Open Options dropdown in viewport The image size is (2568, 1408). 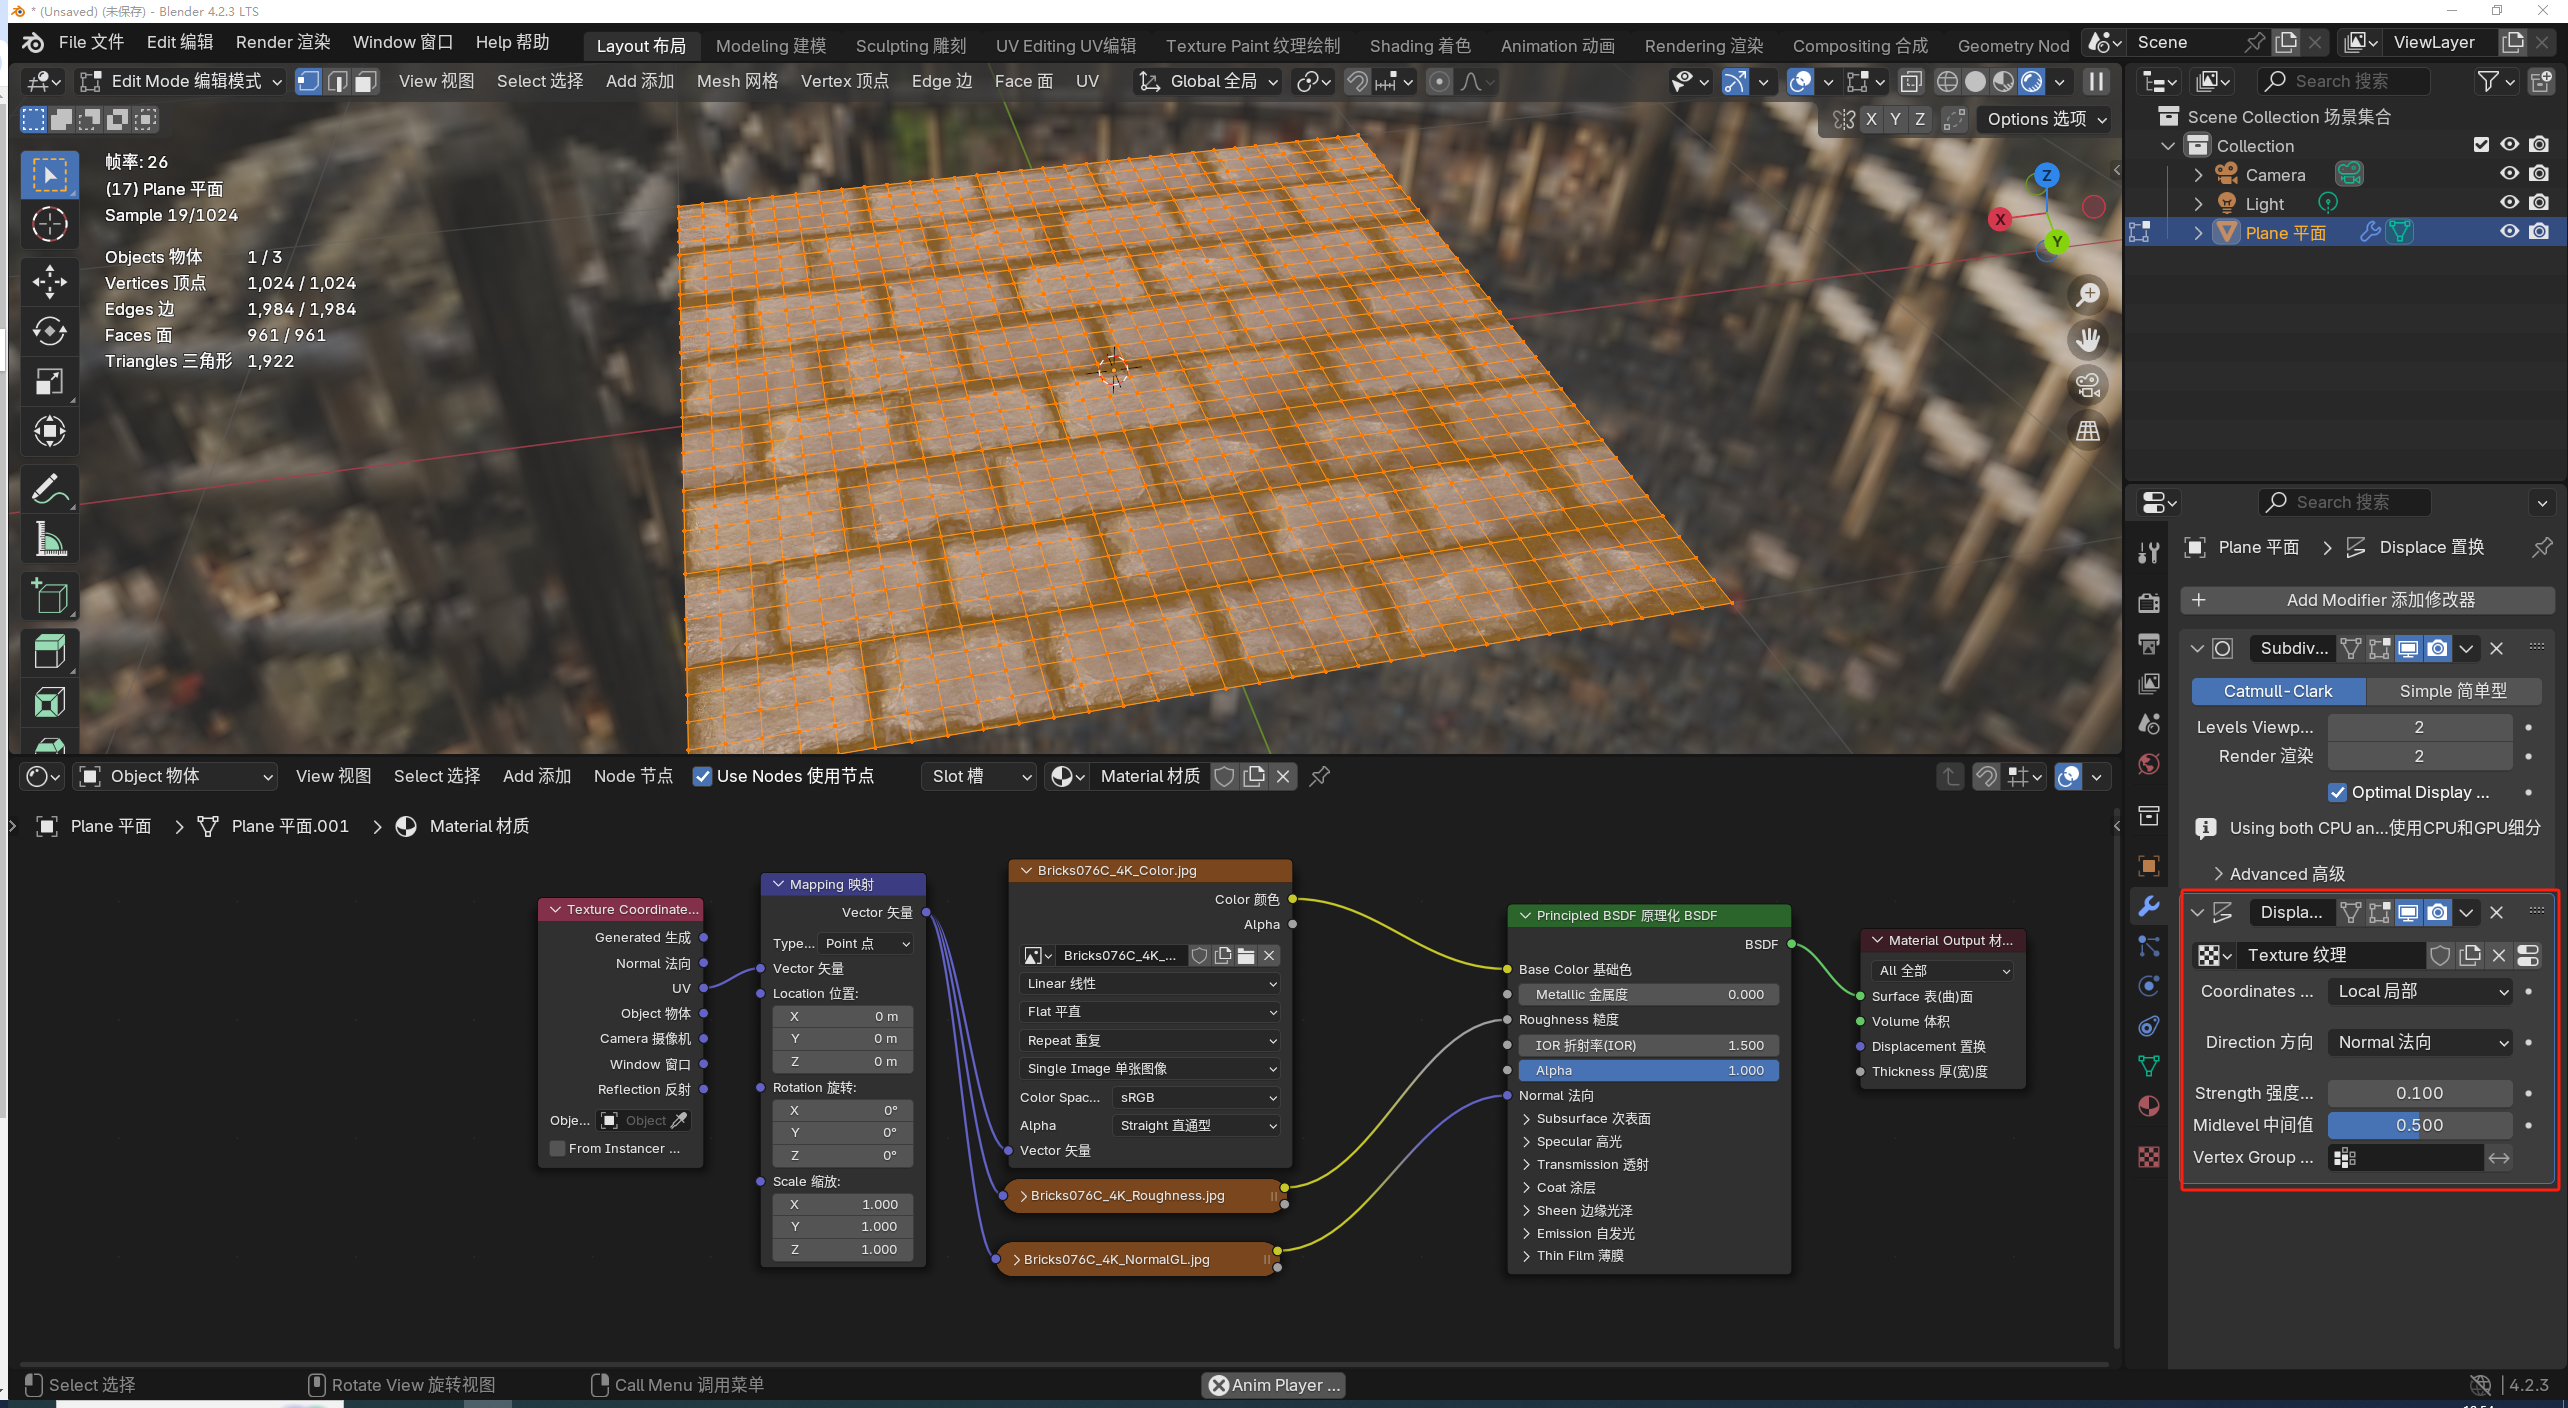pos(2046,120)
